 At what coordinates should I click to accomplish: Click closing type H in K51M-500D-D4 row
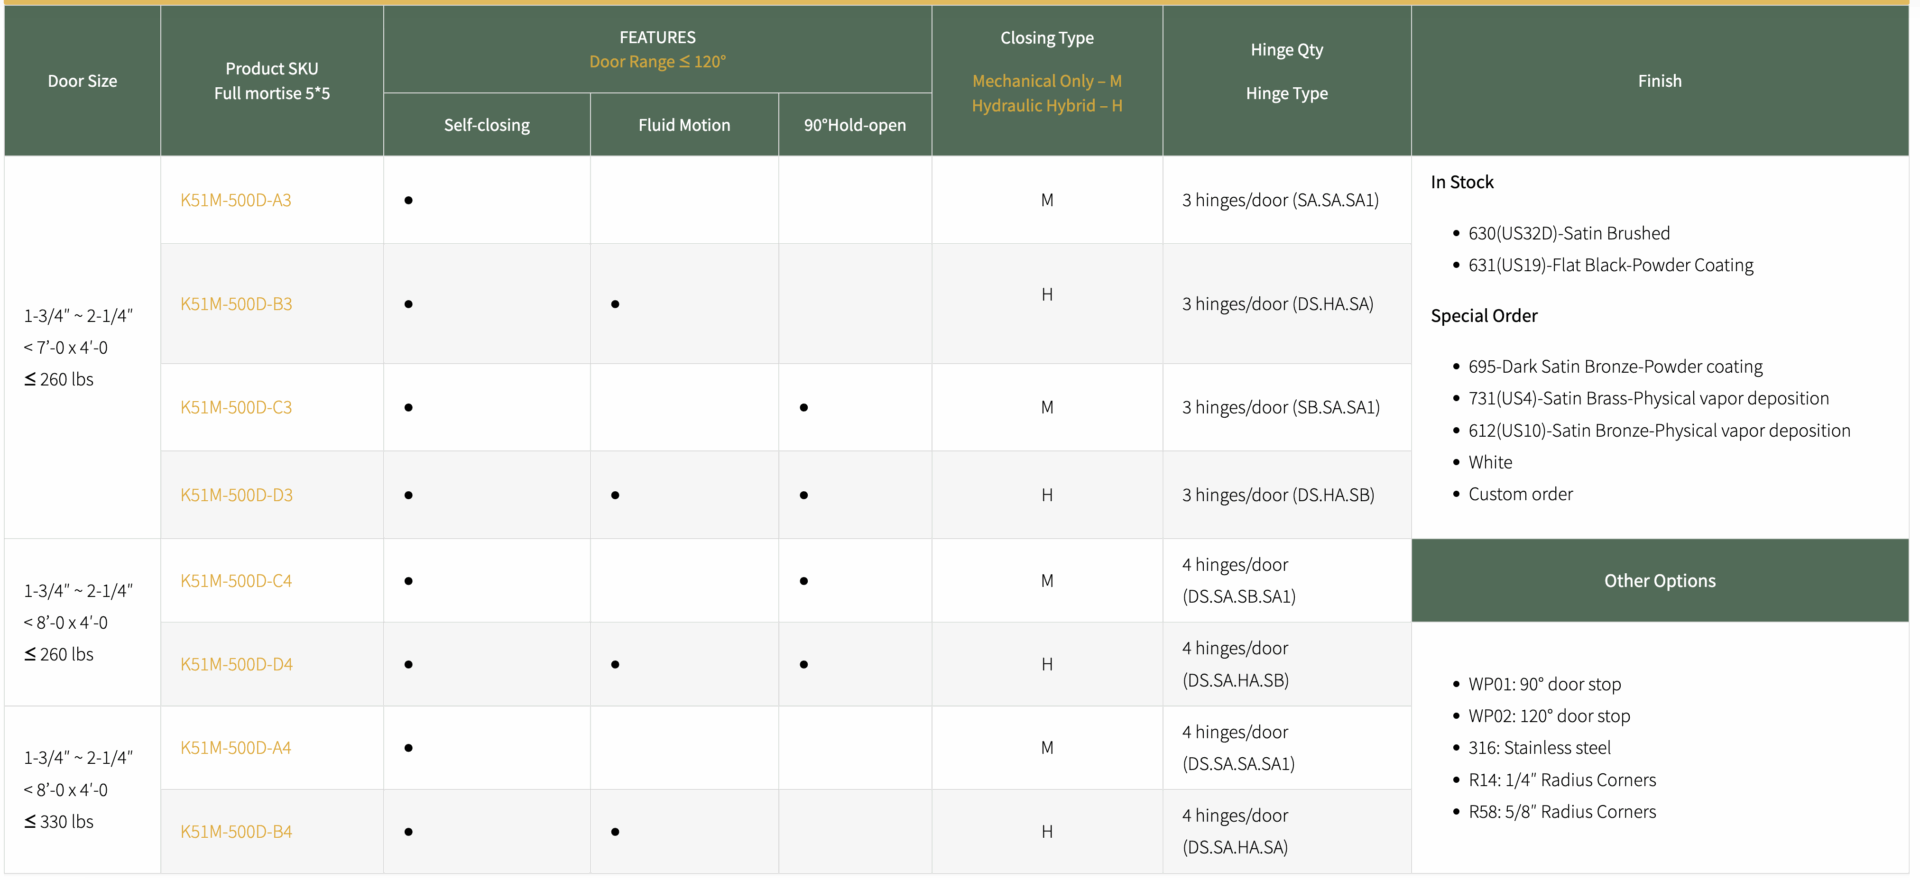pyautogui.click(x=1047, y=665)
